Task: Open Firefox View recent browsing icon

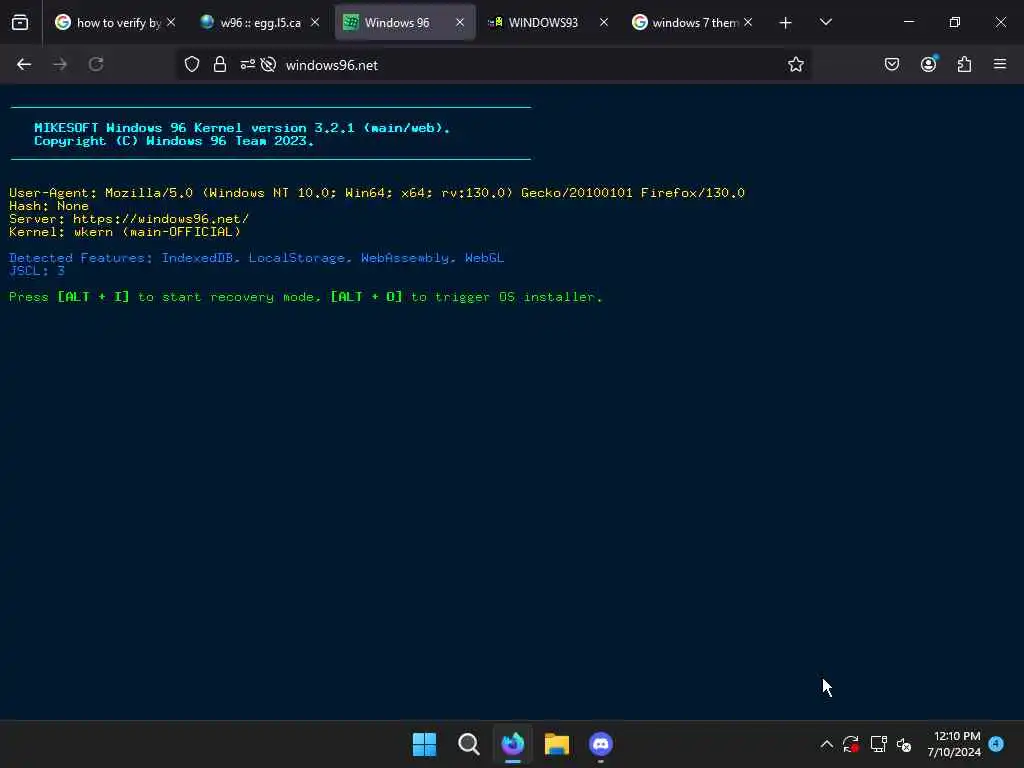Action: 20,23
